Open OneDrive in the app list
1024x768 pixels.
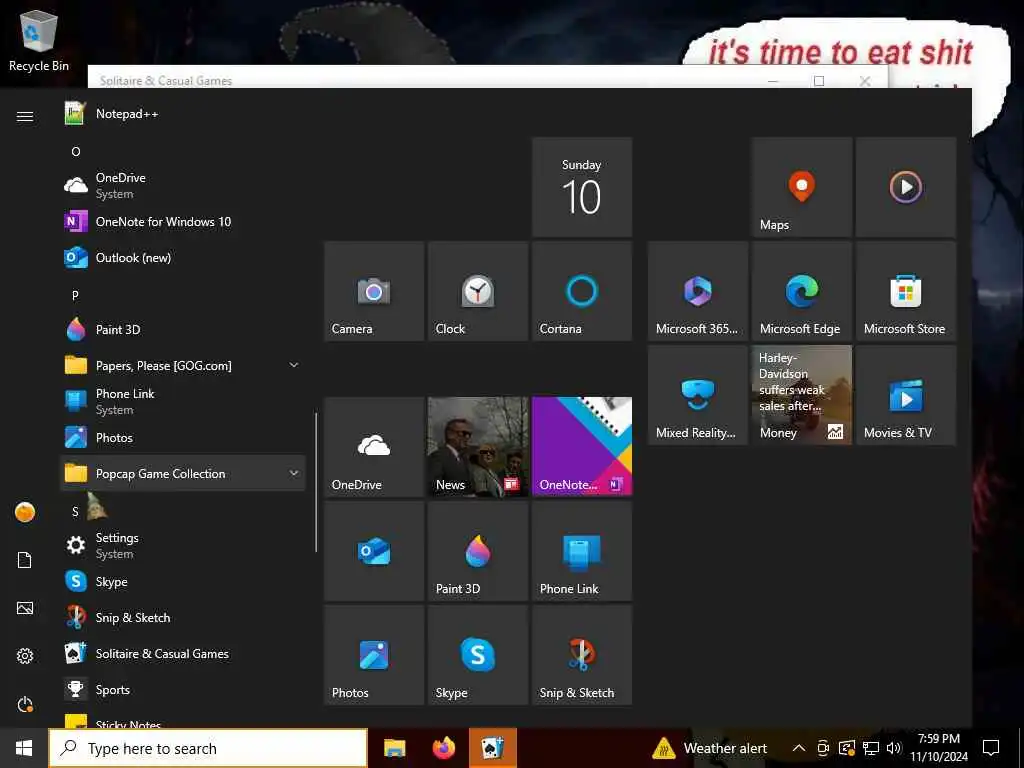183,185
